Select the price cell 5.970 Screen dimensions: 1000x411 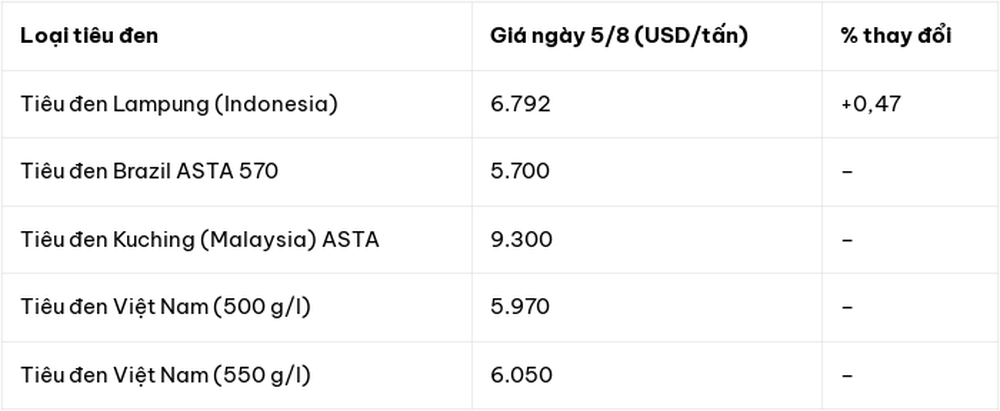coord(520,308)
